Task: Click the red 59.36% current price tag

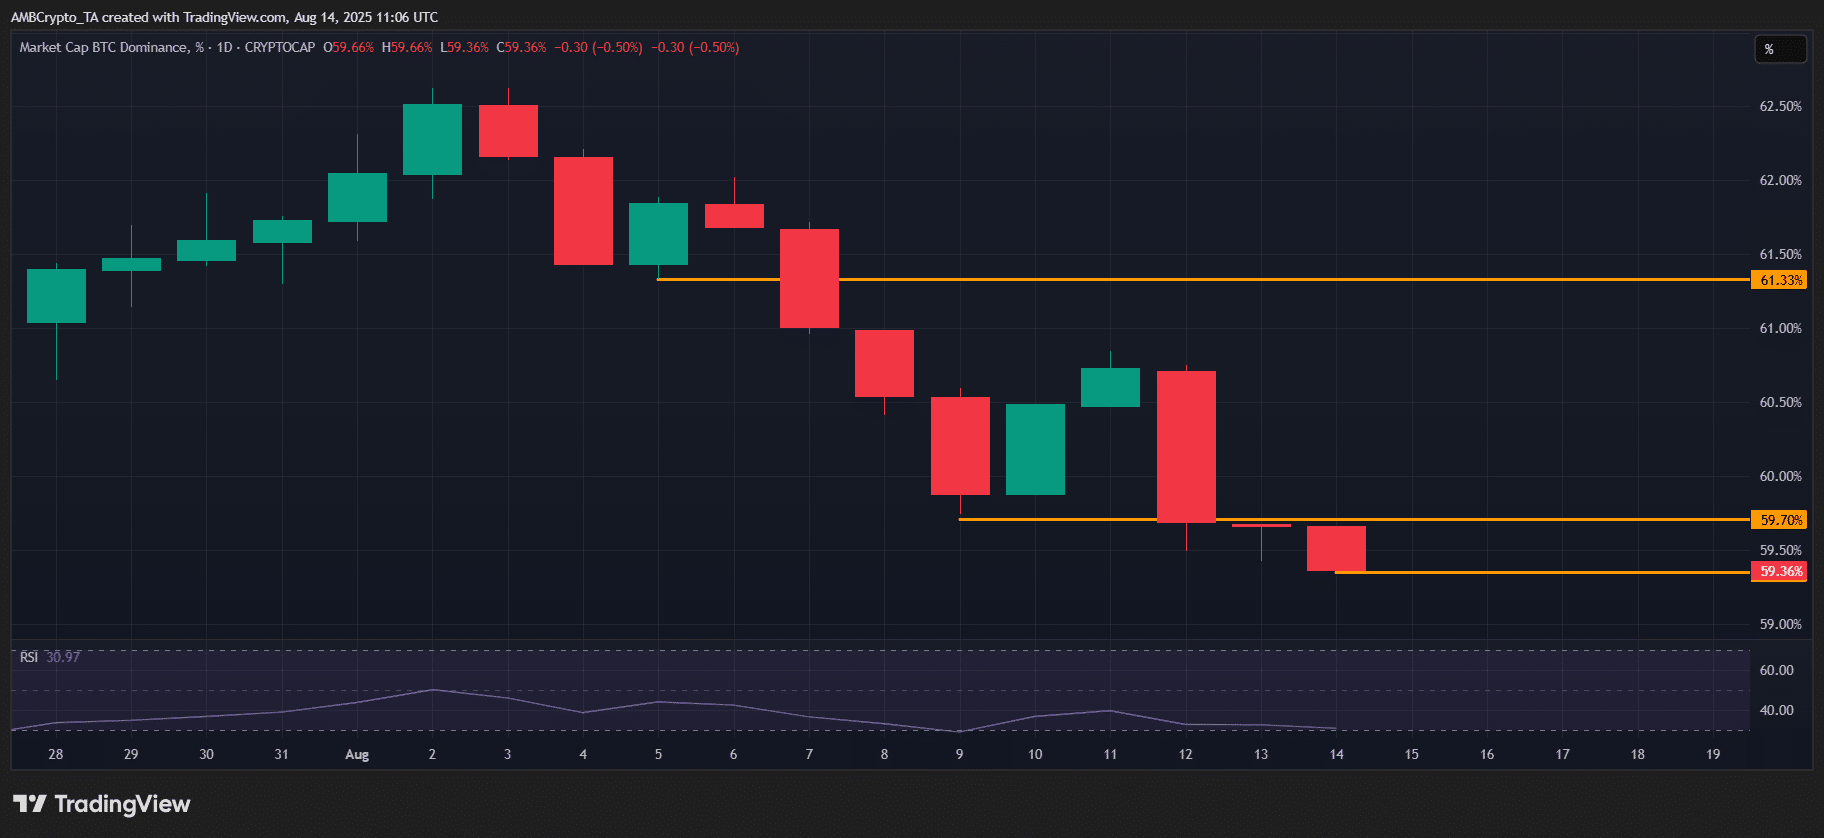Action: pyautogui.click(x=1780, y=572)
